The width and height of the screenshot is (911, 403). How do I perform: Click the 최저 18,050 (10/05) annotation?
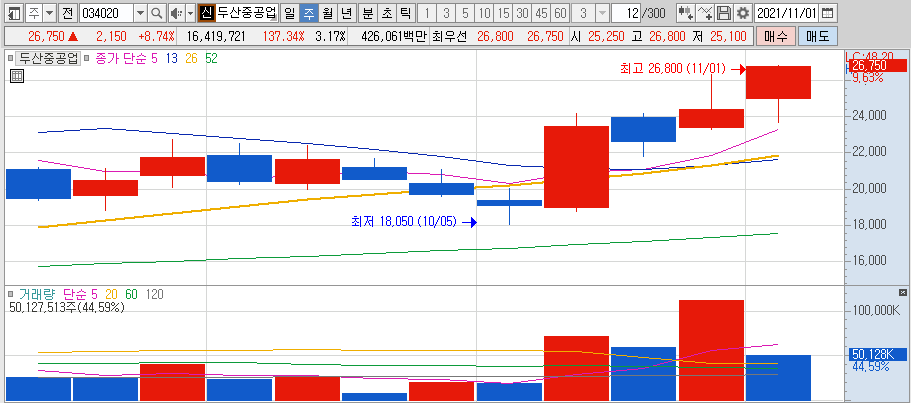404,221
